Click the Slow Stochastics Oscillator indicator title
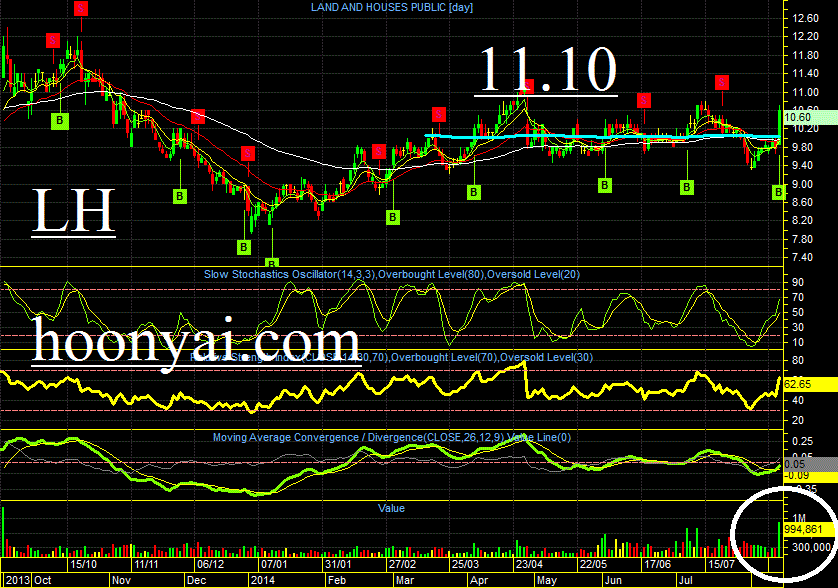 (392, 274)
